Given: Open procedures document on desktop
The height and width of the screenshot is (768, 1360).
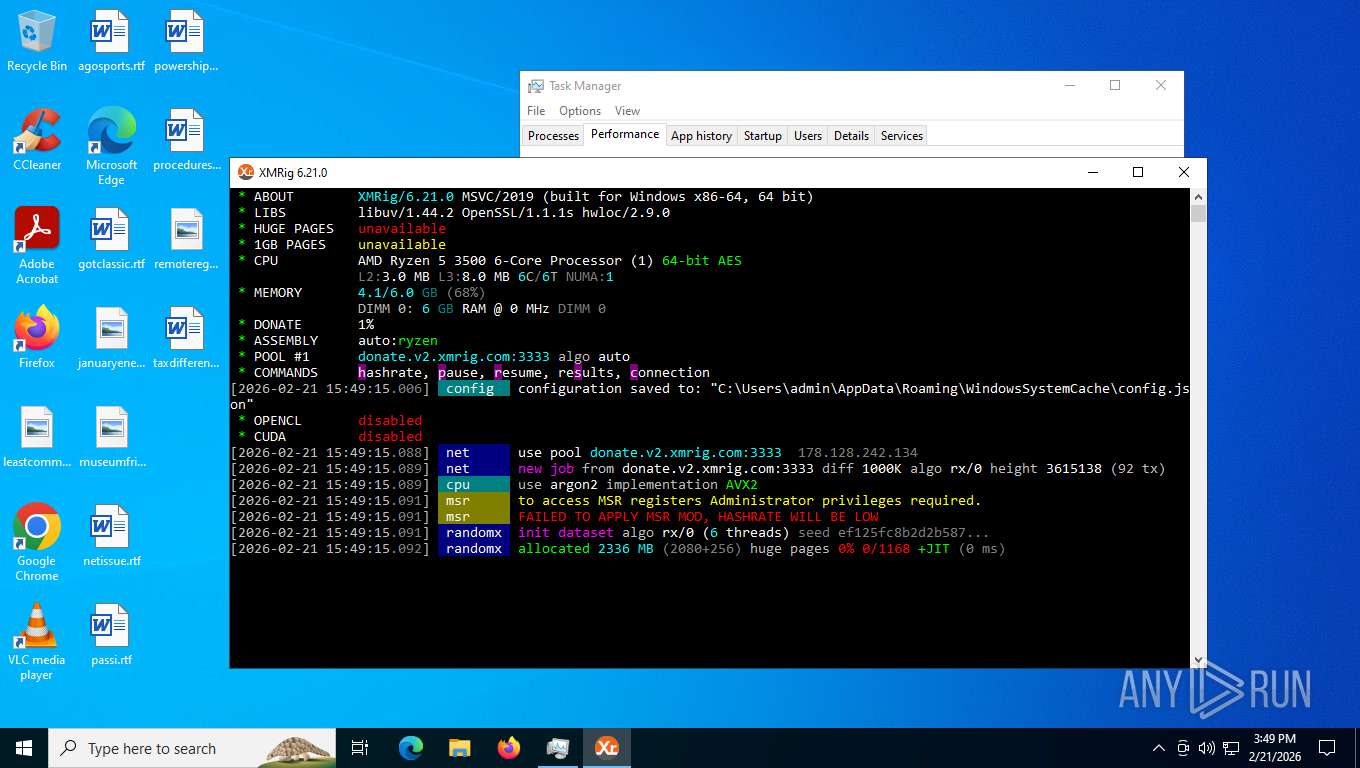Looking at the screenshot, I should (x=186, y=140).
